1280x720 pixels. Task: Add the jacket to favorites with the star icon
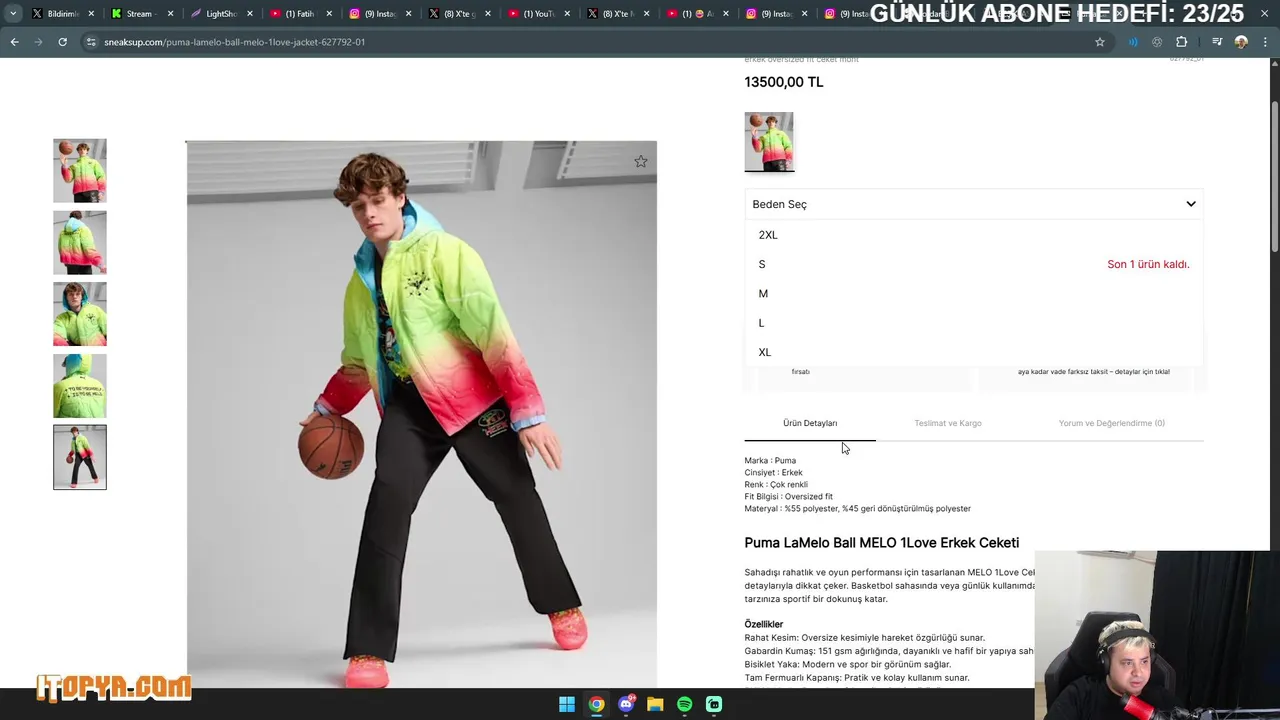[x=641, y=161]
